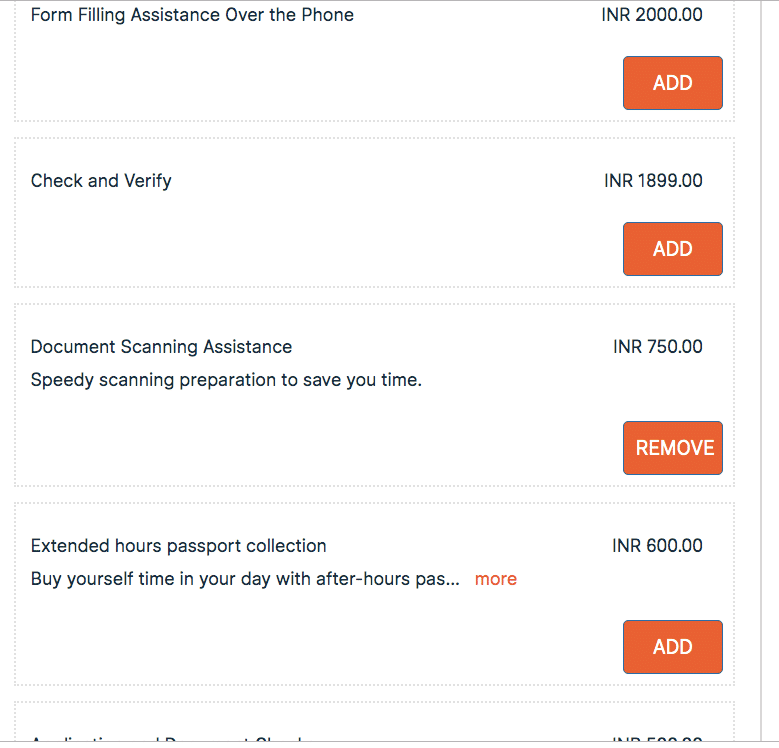Click the INR 600.00 price
The image size is (779, 748).
click(657, 546)
